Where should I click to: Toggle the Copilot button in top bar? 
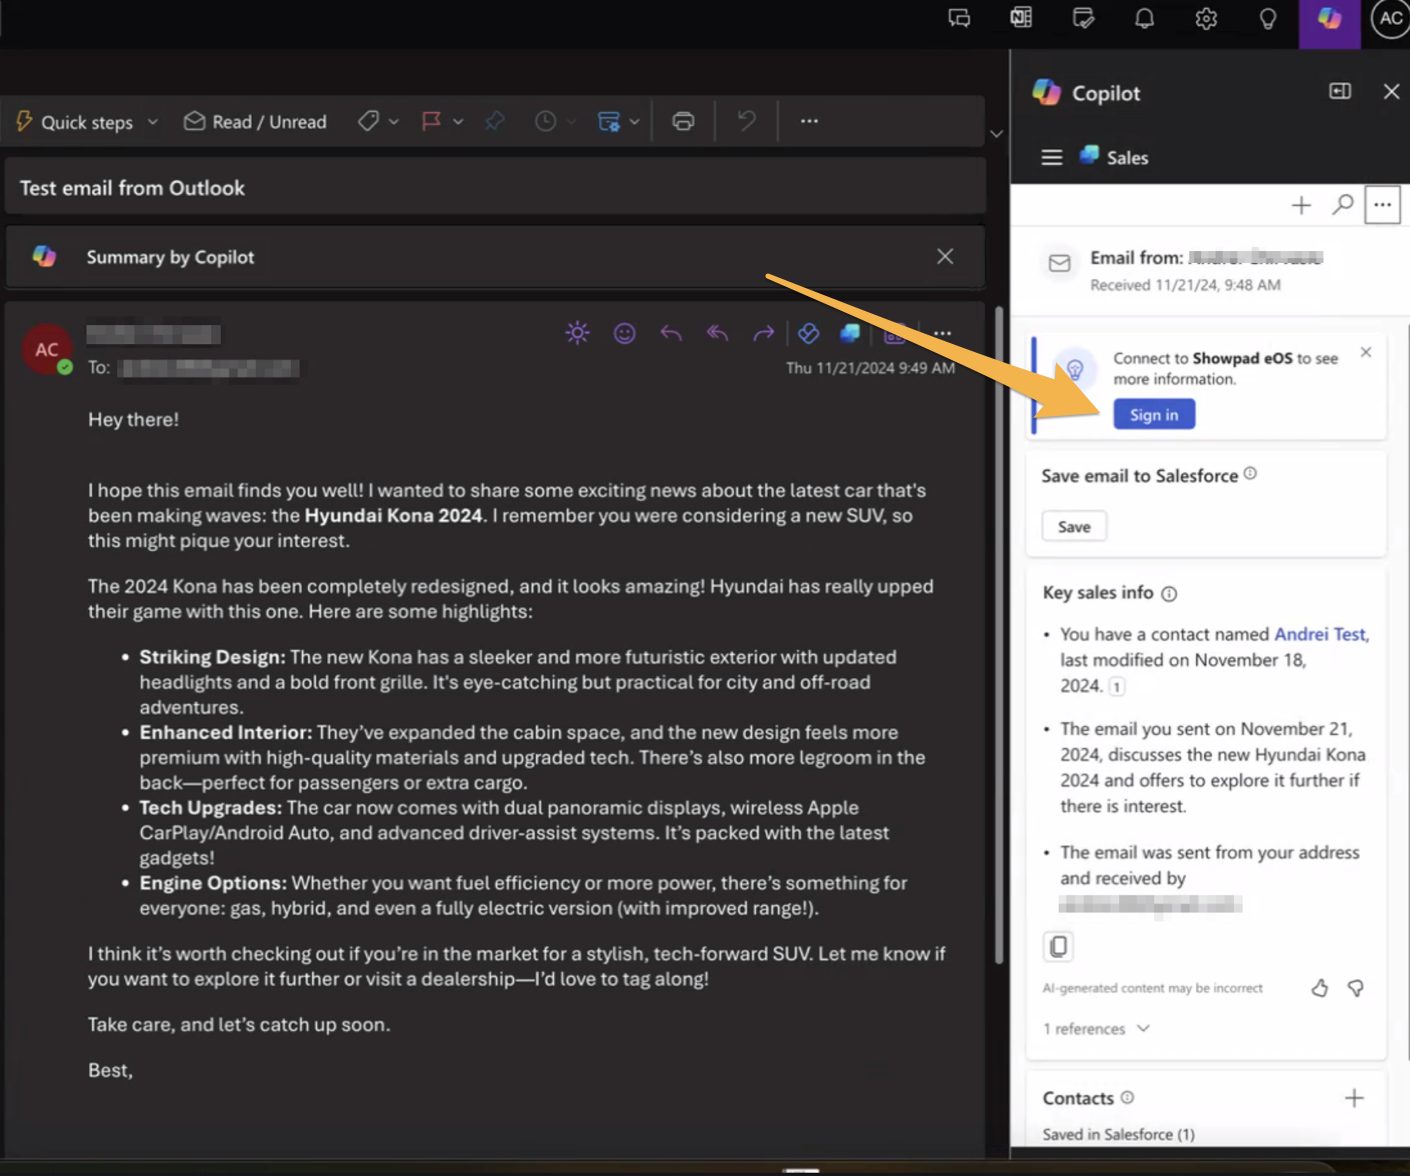click(1329, 20)
